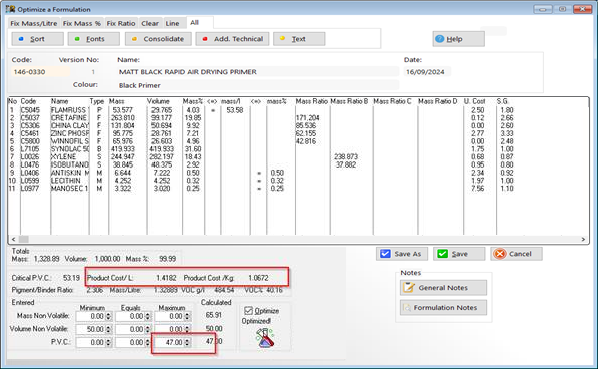Click the Colour field Black Primer
The width and height of the screenshot is (598, 369).
click(258, 85)
